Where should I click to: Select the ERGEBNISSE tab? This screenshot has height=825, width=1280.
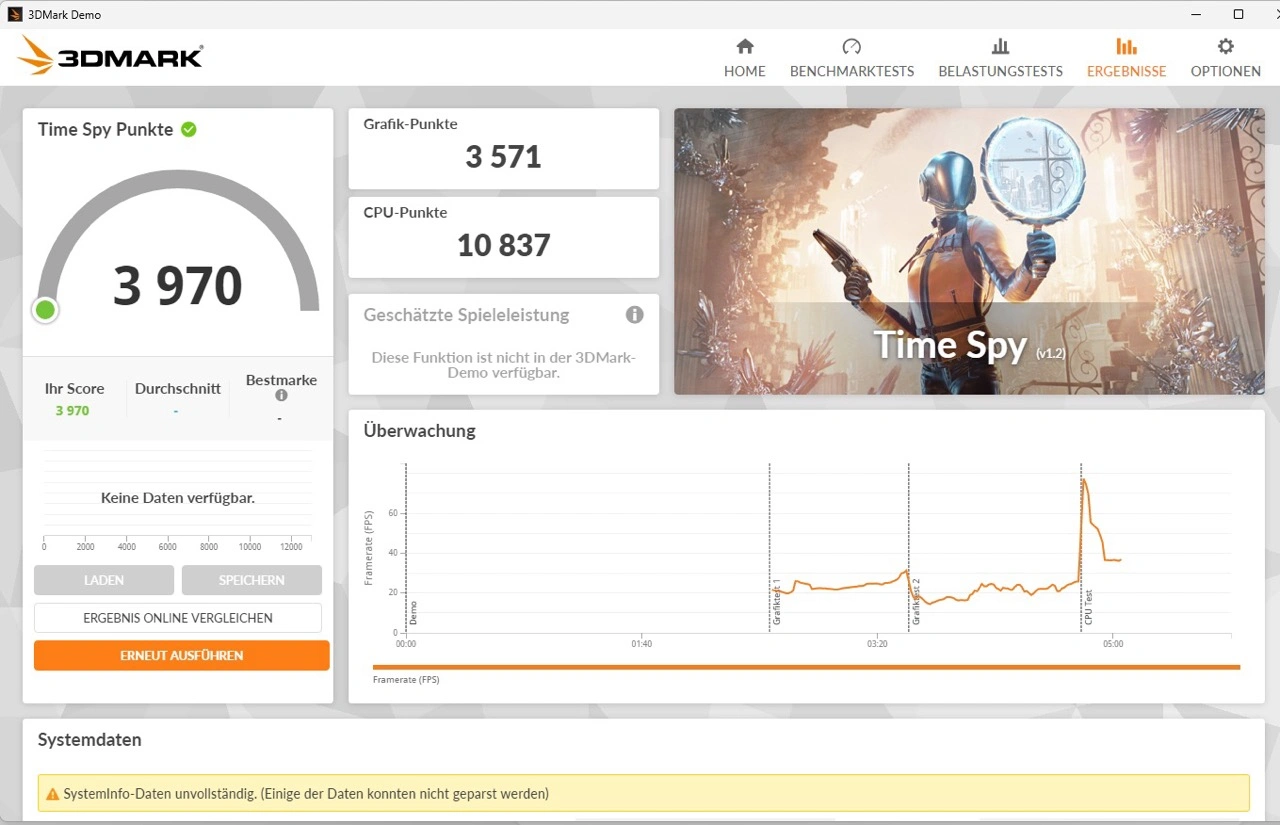[1126, 58]
